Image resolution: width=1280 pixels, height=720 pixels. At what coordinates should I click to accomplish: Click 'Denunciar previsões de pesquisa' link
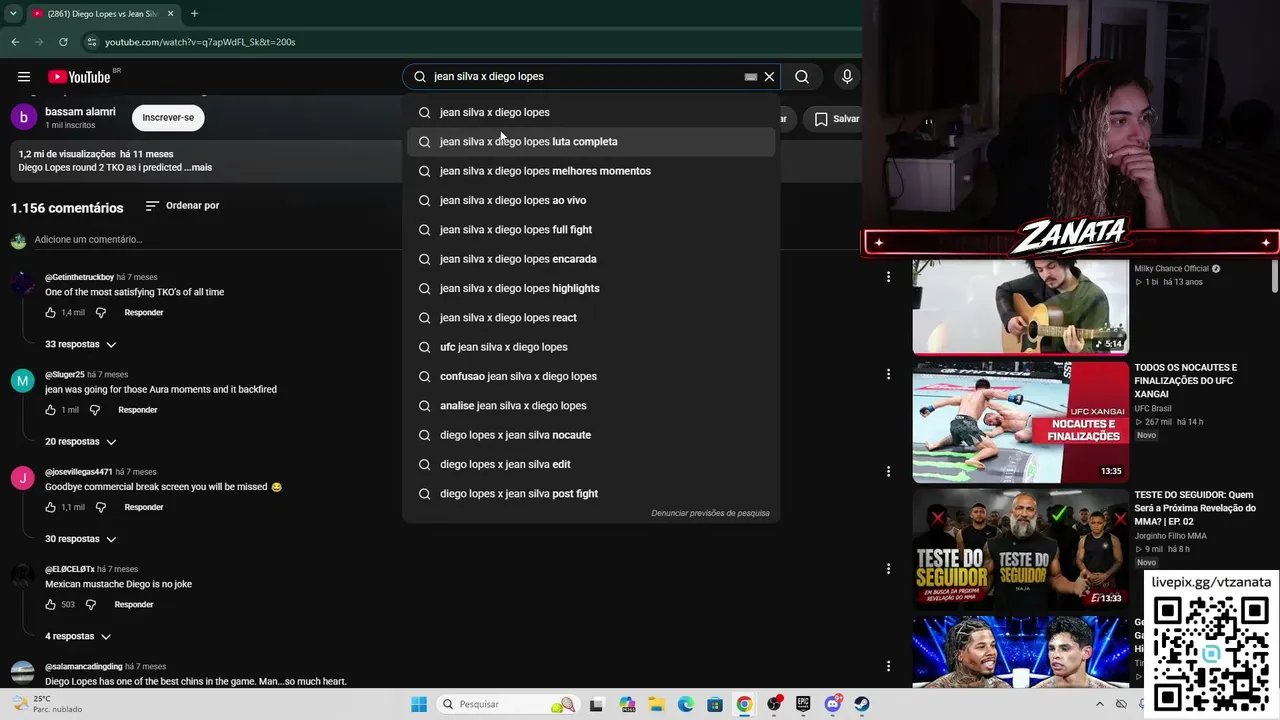(710, 513)
